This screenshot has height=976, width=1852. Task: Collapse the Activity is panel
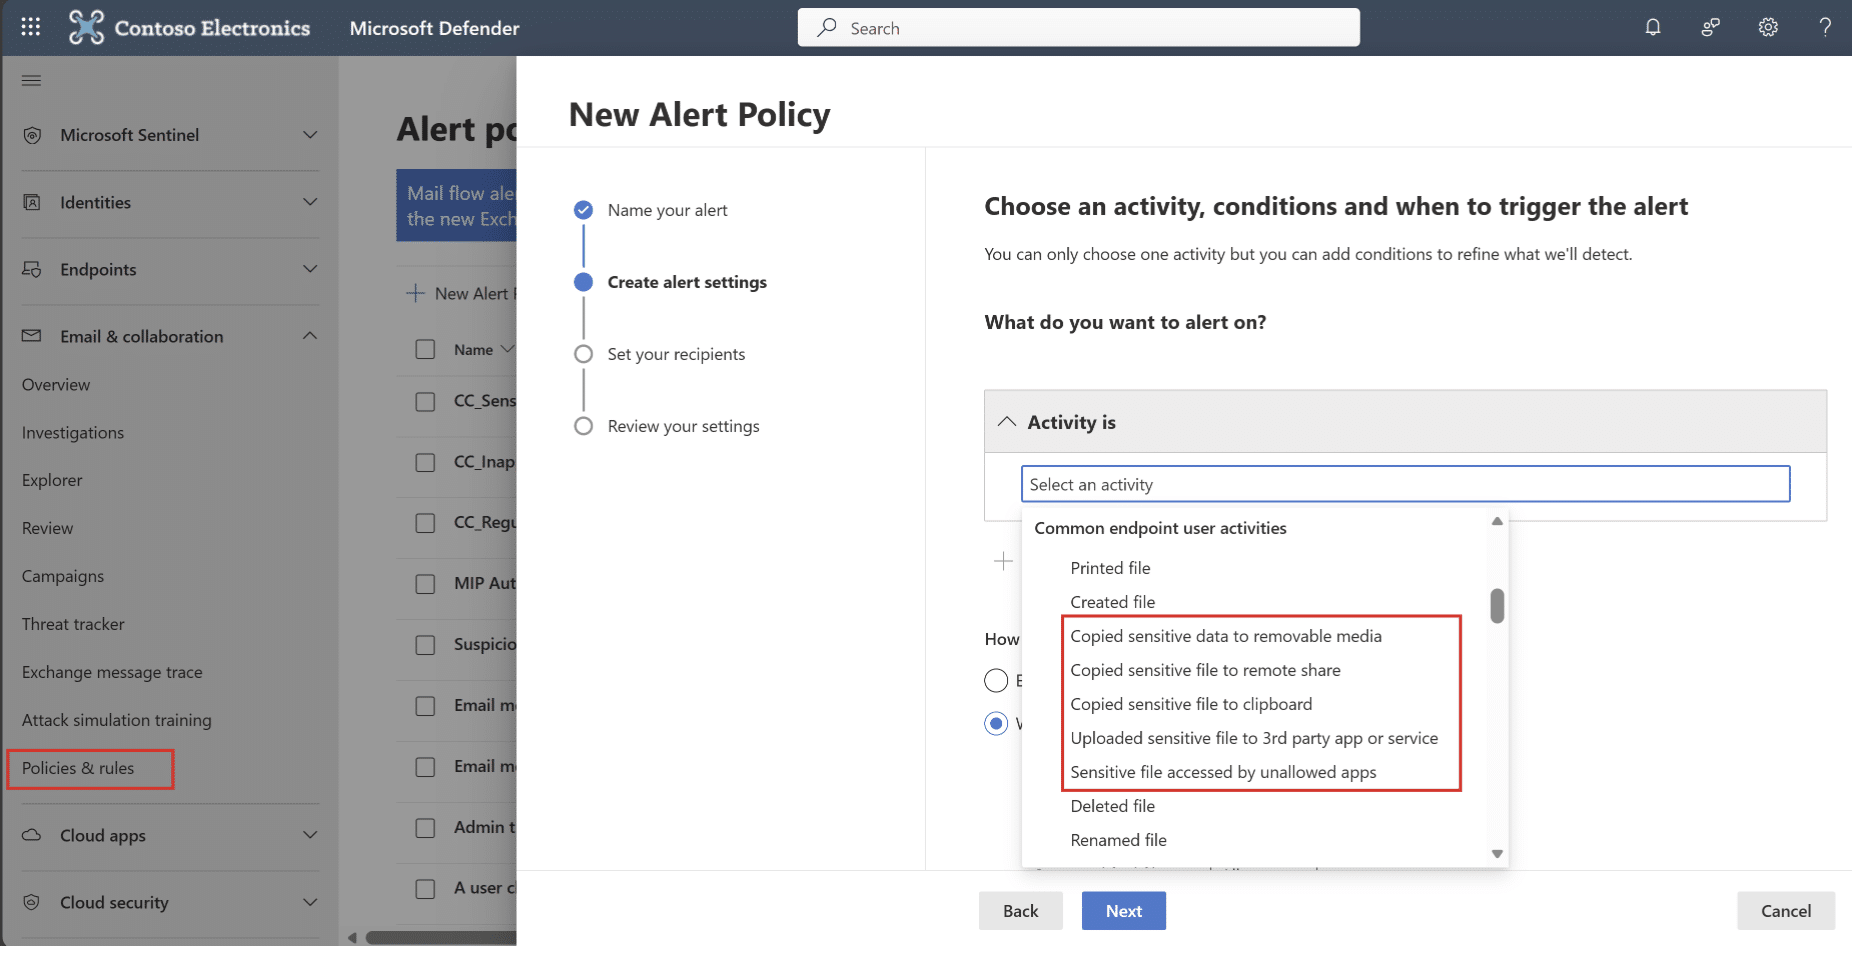1007,422
